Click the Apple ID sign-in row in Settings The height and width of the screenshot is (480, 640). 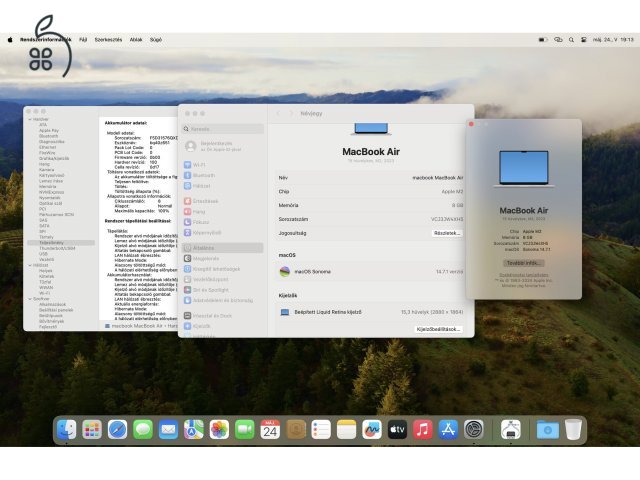tap(223, 146)
